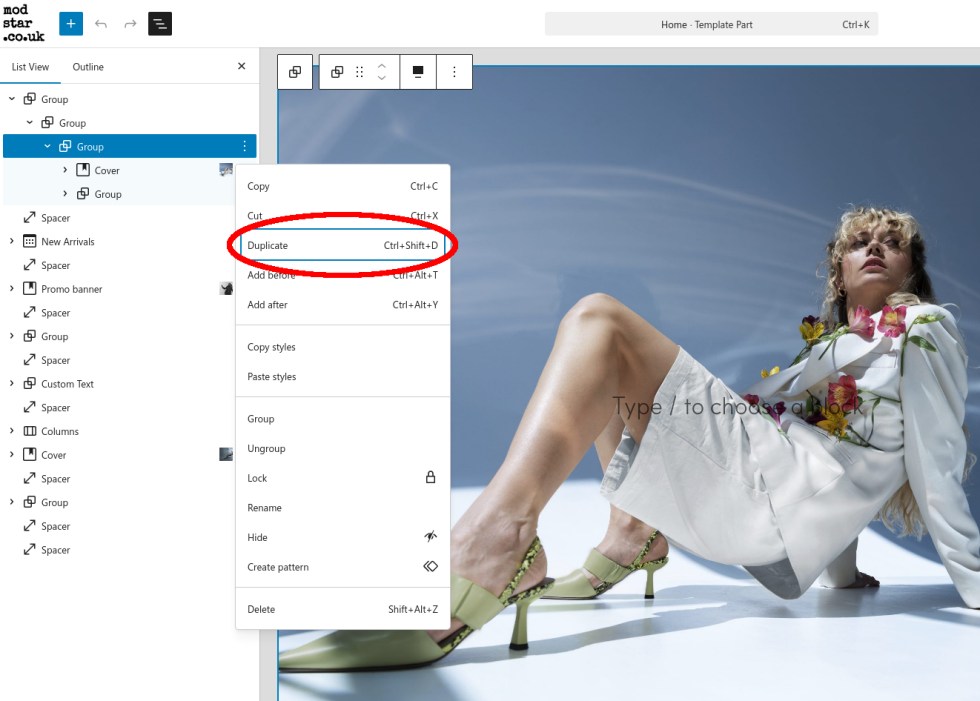Choose Rename from the context menu
The width and height of the screenshot is (980, 701).
(342, 508)
